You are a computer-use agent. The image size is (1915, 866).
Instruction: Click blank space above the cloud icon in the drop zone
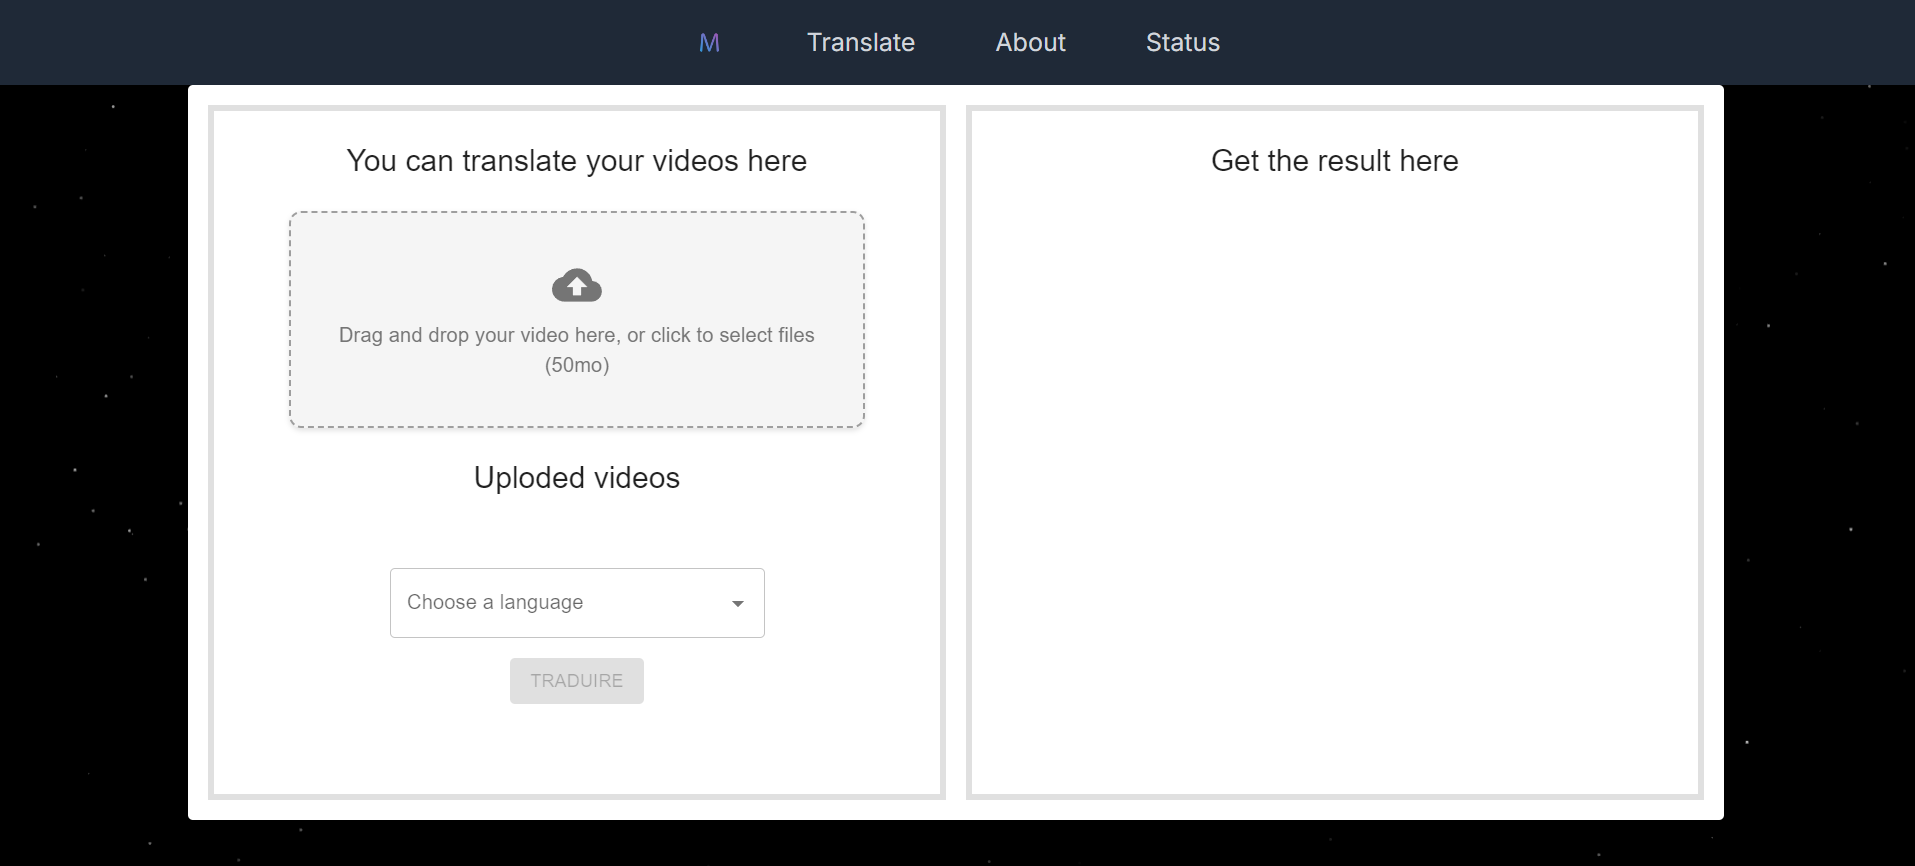pyautogui.click(x=577, y=238)
